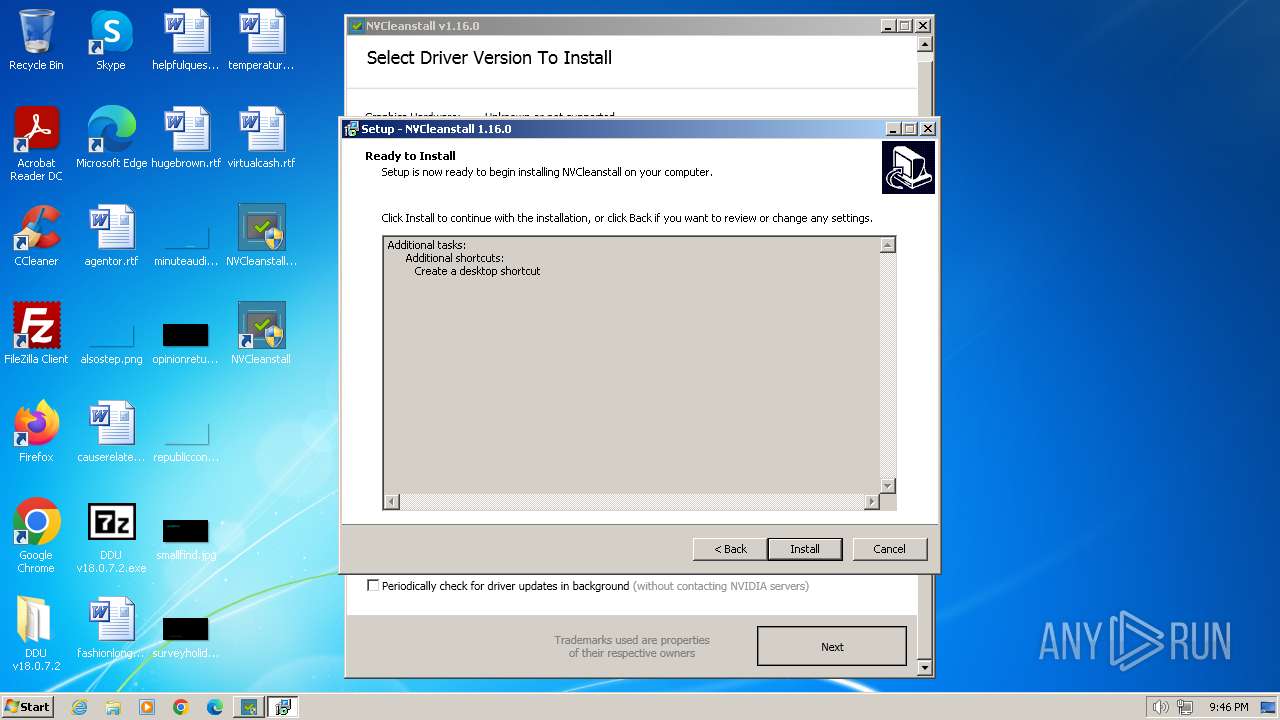The width and height of the screenshot is (1280, 720).
Task: Open hugebrown.rtf file icon
Action: [186, 137]
